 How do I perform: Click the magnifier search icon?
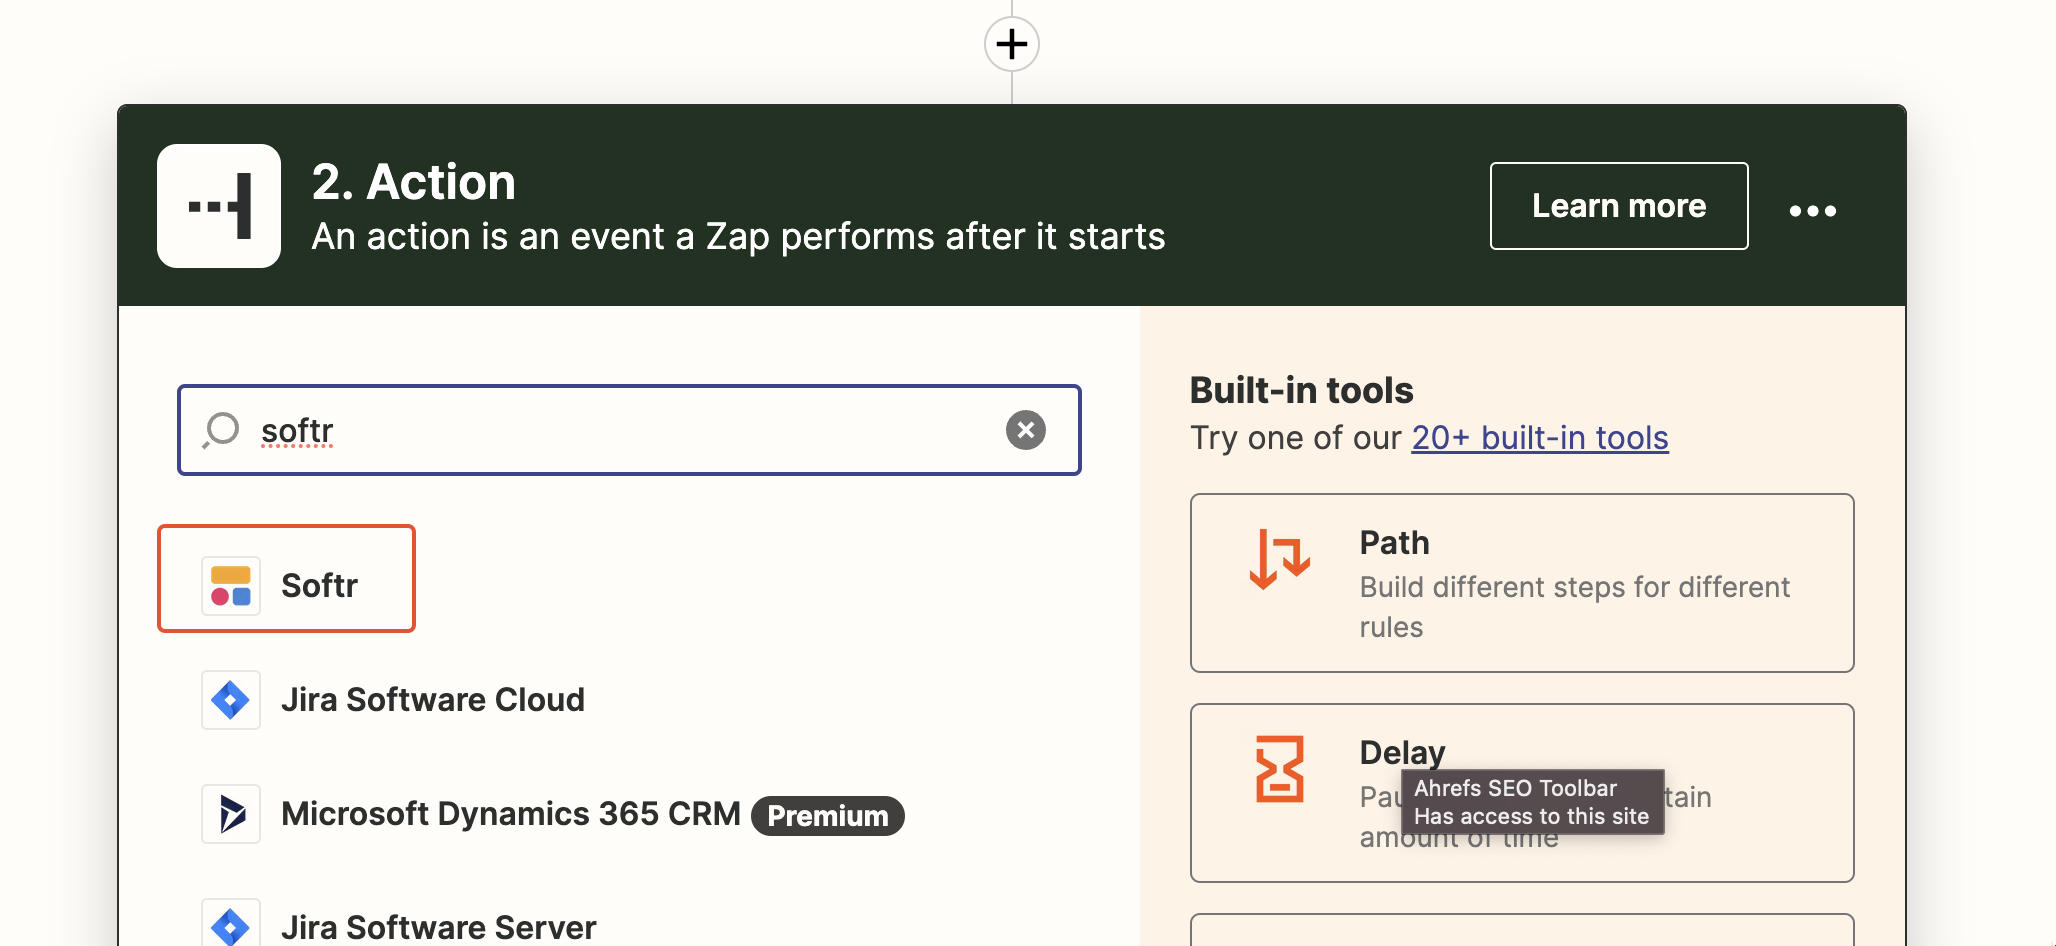(x=221, y=430)
